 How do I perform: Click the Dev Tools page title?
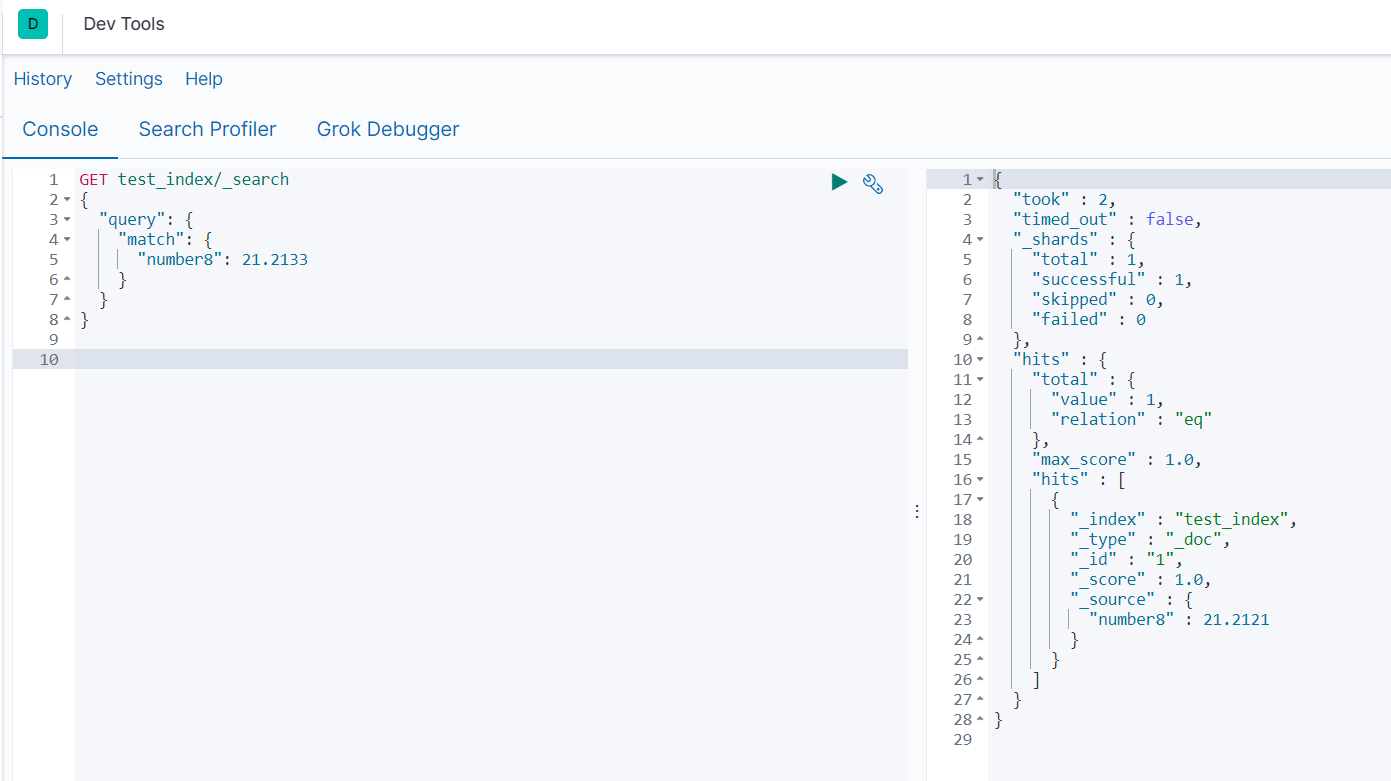tap(124, 24)
